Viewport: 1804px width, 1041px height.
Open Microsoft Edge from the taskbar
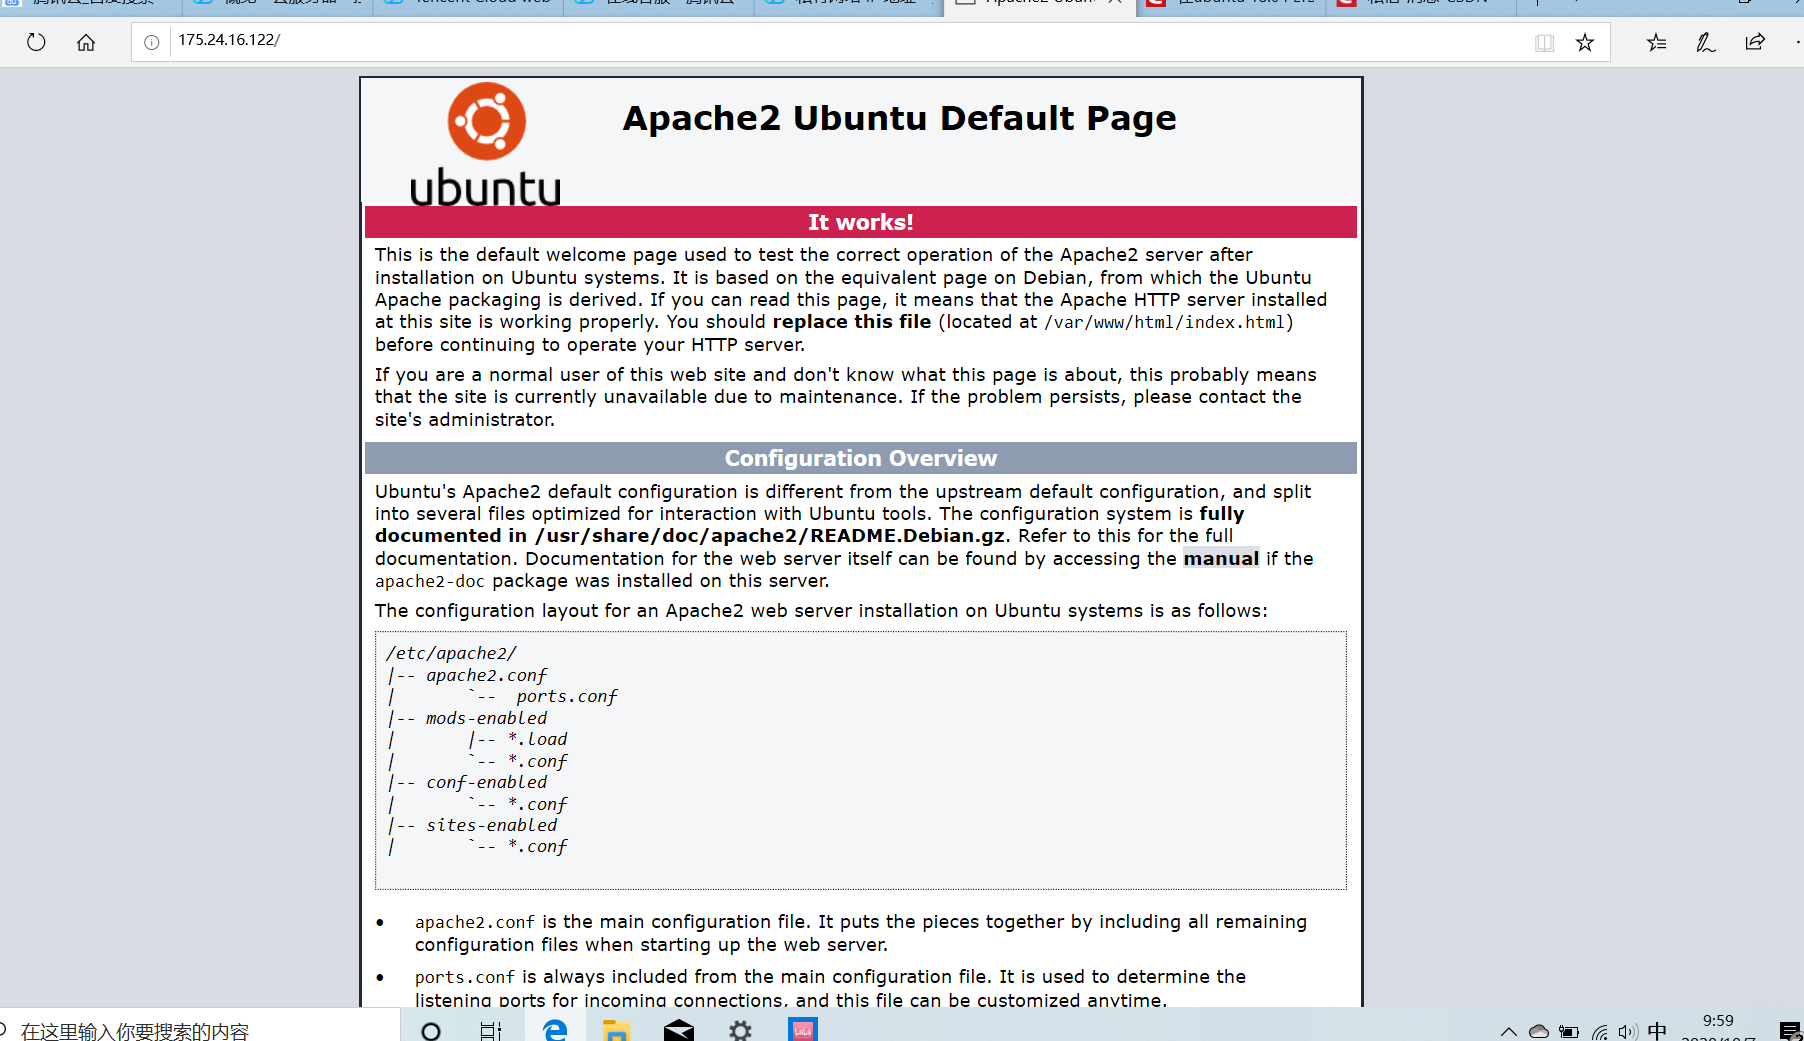555,1030
